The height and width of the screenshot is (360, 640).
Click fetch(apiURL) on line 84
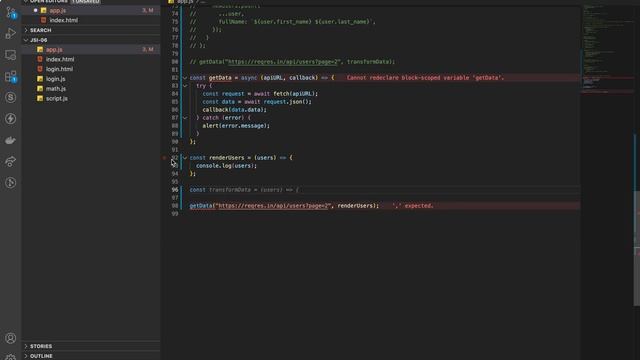[x=295, y=94]
